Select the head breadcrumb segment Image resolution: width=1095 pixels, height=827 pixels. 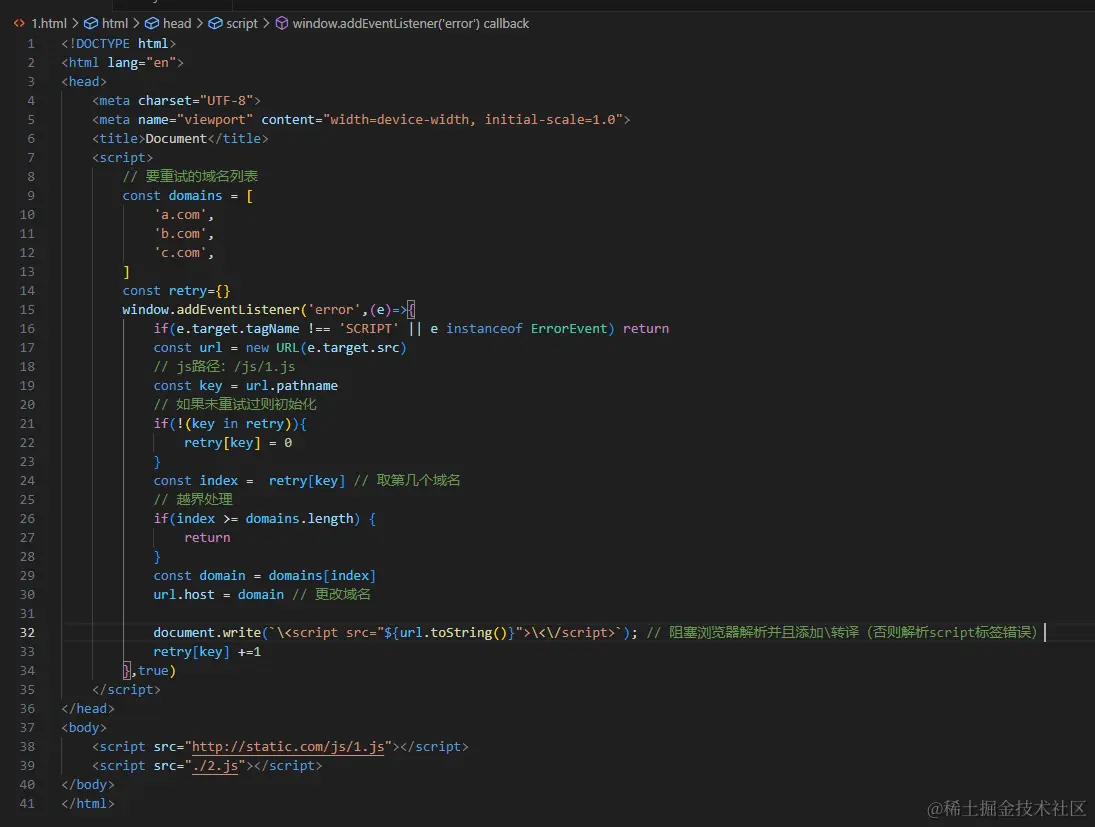coord(177,24)
